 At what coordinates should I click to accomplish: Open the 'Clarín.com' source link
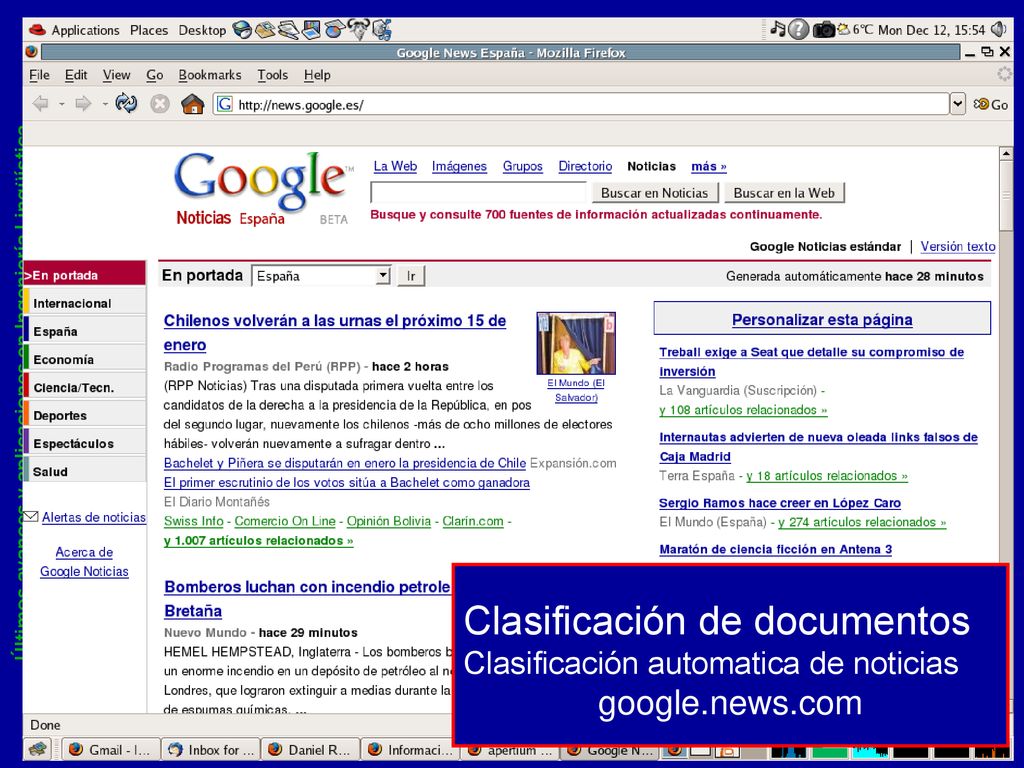(473, 521)
